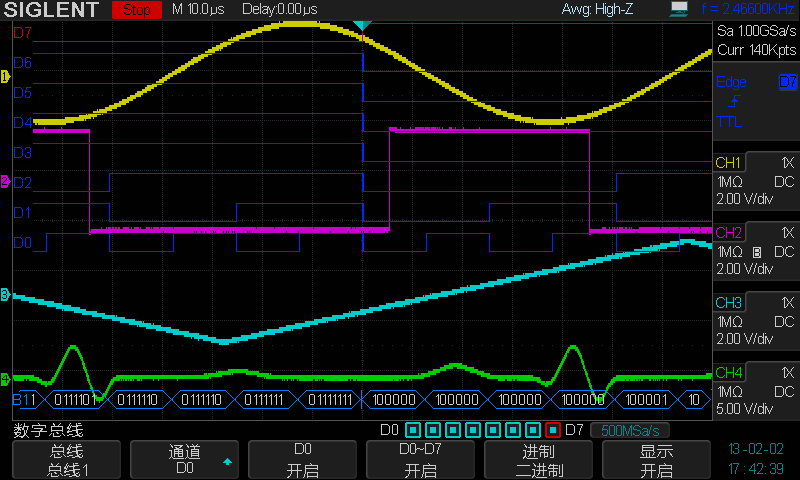Open the 进制 二进制 format selector
The height and width of the screenshot is (480, 800).
[539, 460]
